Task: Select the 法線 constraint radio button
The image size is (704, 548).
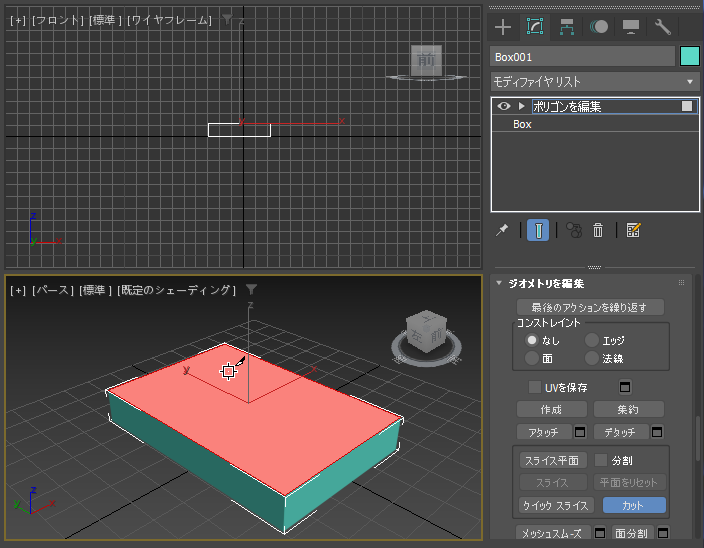Action: point(592,358)
